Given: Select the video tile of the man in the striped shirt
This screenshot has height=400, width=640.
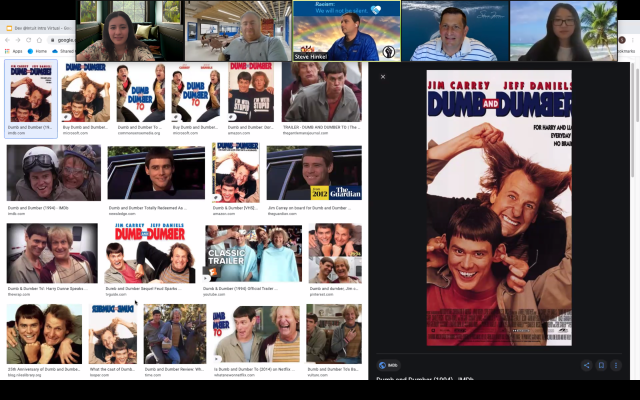Looking at the screenshot, I should (x=455, y=31).
